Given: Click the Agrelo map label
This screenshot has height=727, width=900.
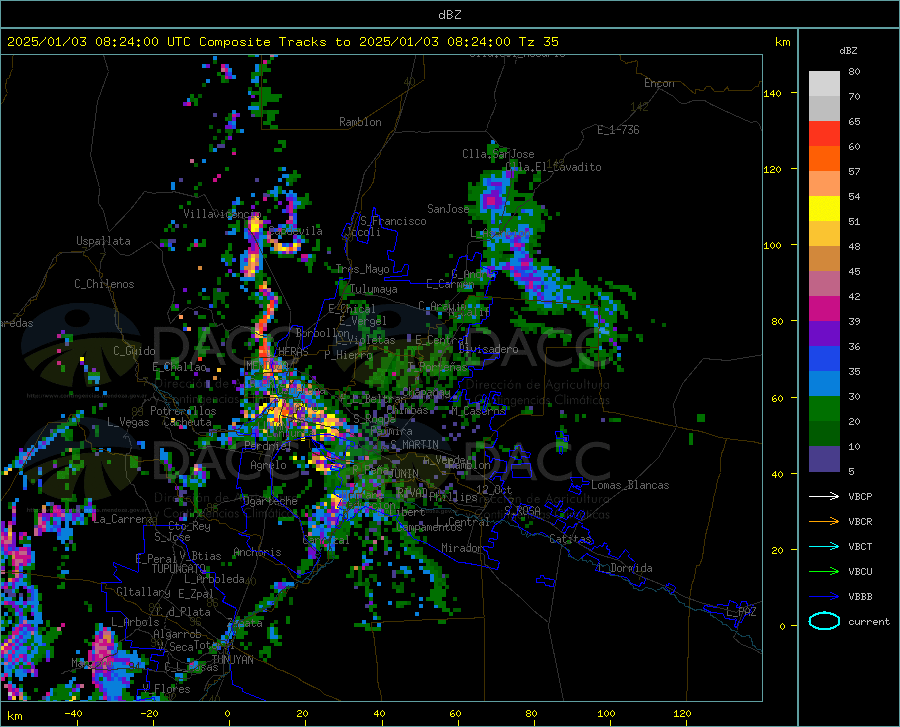Looking at the screenshot, I should [268, 465].
